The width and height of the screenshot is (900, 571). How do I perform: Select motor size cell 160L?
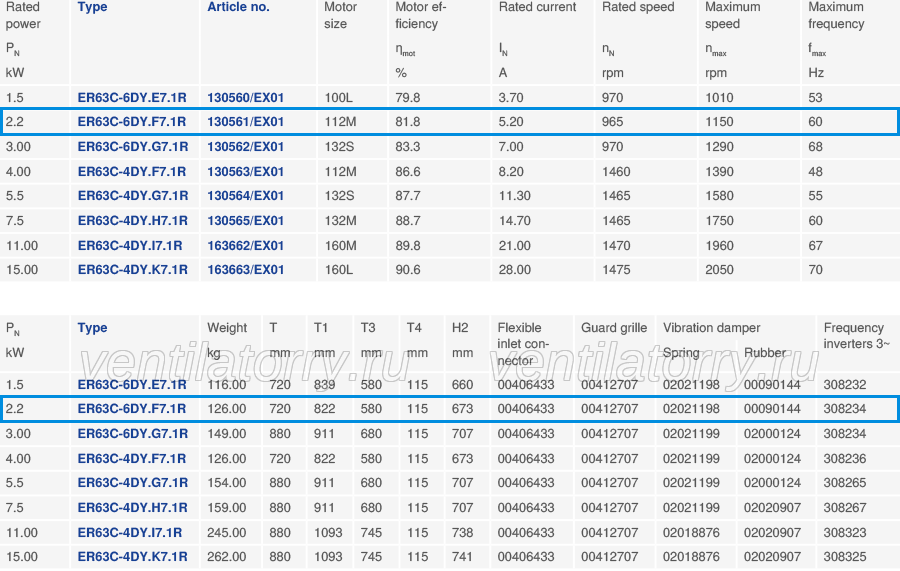[339, 270]
